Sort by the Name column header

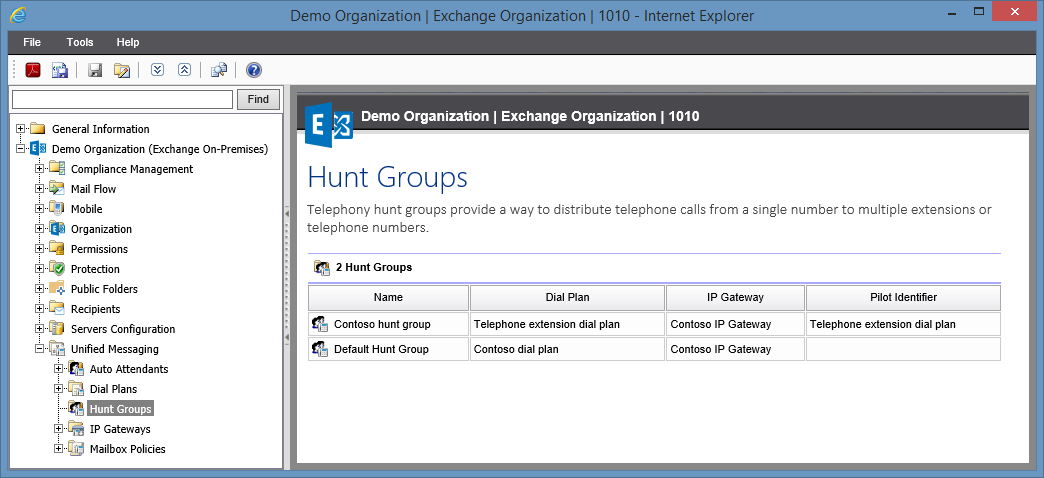click(388, 298)
